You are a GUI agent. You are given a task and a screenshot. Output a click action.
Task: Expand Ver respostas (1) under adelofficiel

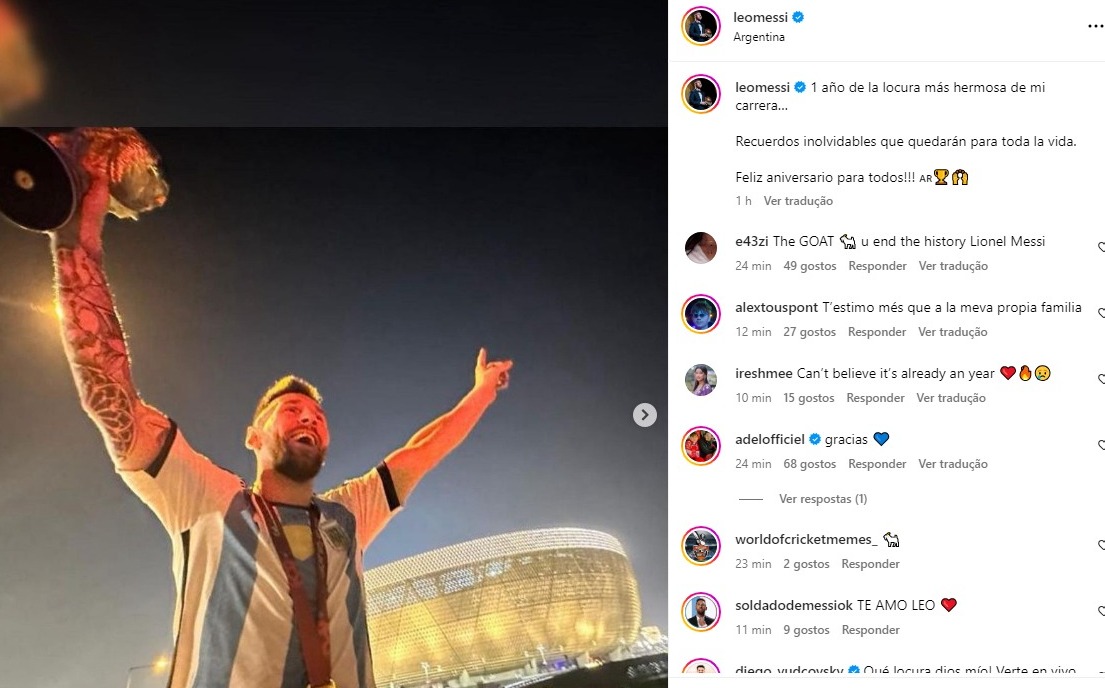click(x=822, y=499)
